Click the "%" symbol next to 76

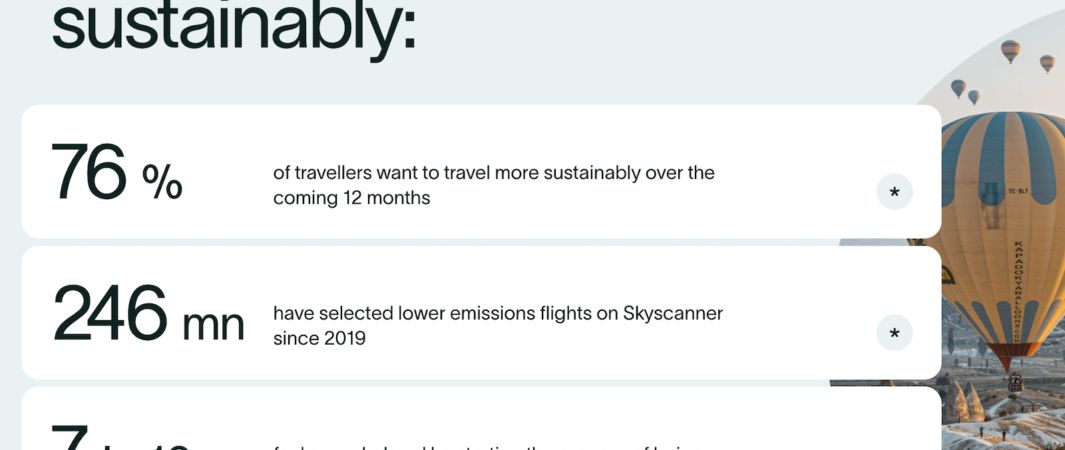(162, 181)
